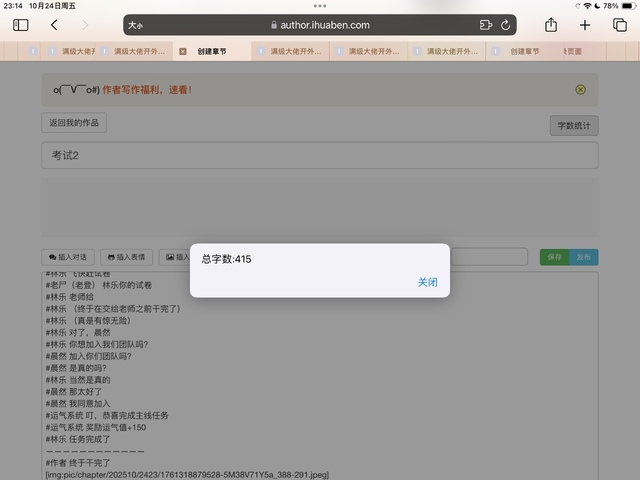Screen dimensions: 640x480
Task: Tap the page text size icon in address bar
Action: click(134, 25)
